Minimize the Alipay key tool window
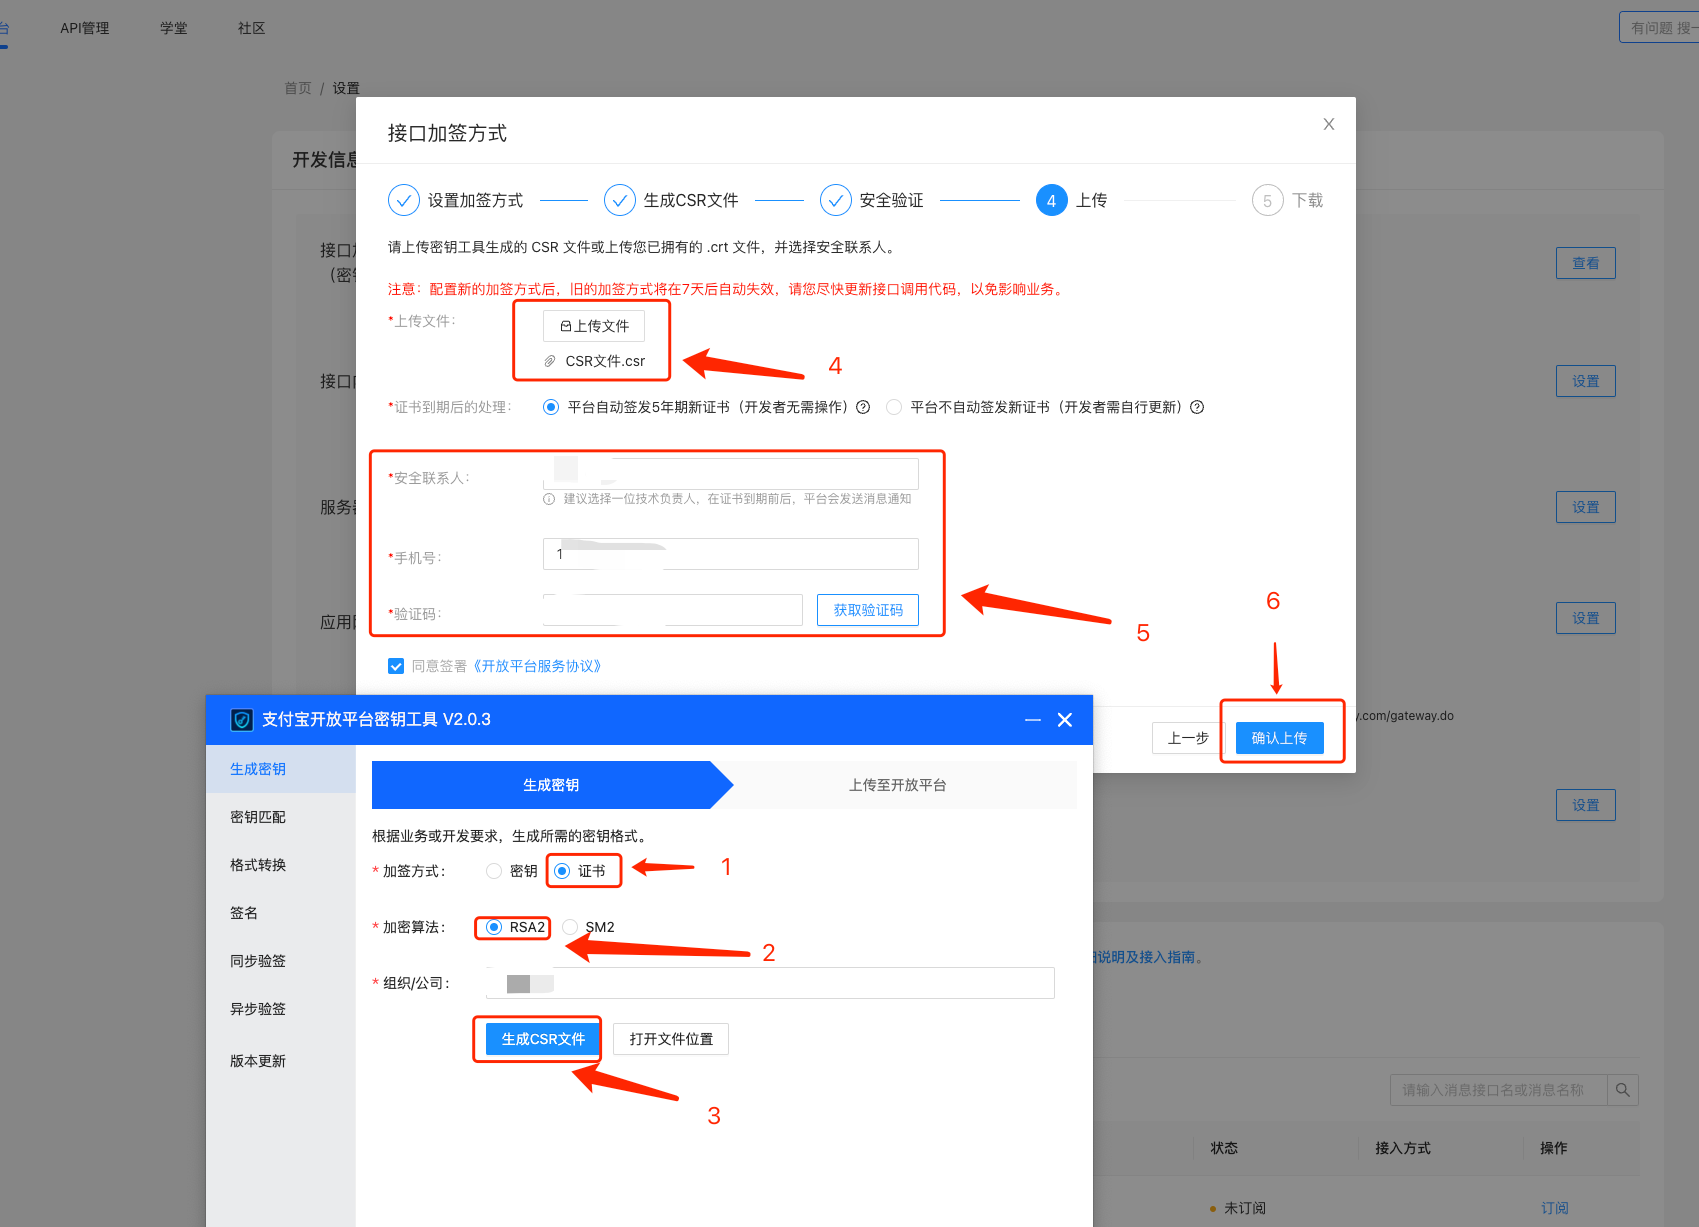Screen dimensions: 1699x1227 click(1033, 720)
